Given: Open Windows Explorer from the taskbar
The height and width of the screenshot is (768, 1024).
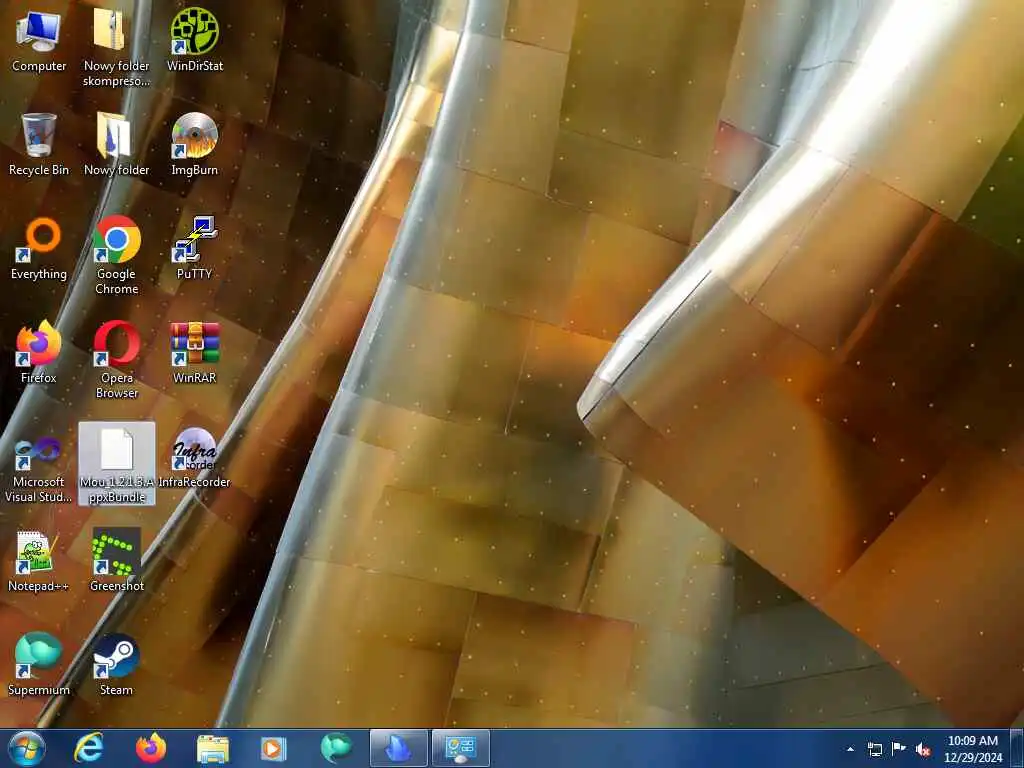Looking at the screenshot, I should coord(213,748).
